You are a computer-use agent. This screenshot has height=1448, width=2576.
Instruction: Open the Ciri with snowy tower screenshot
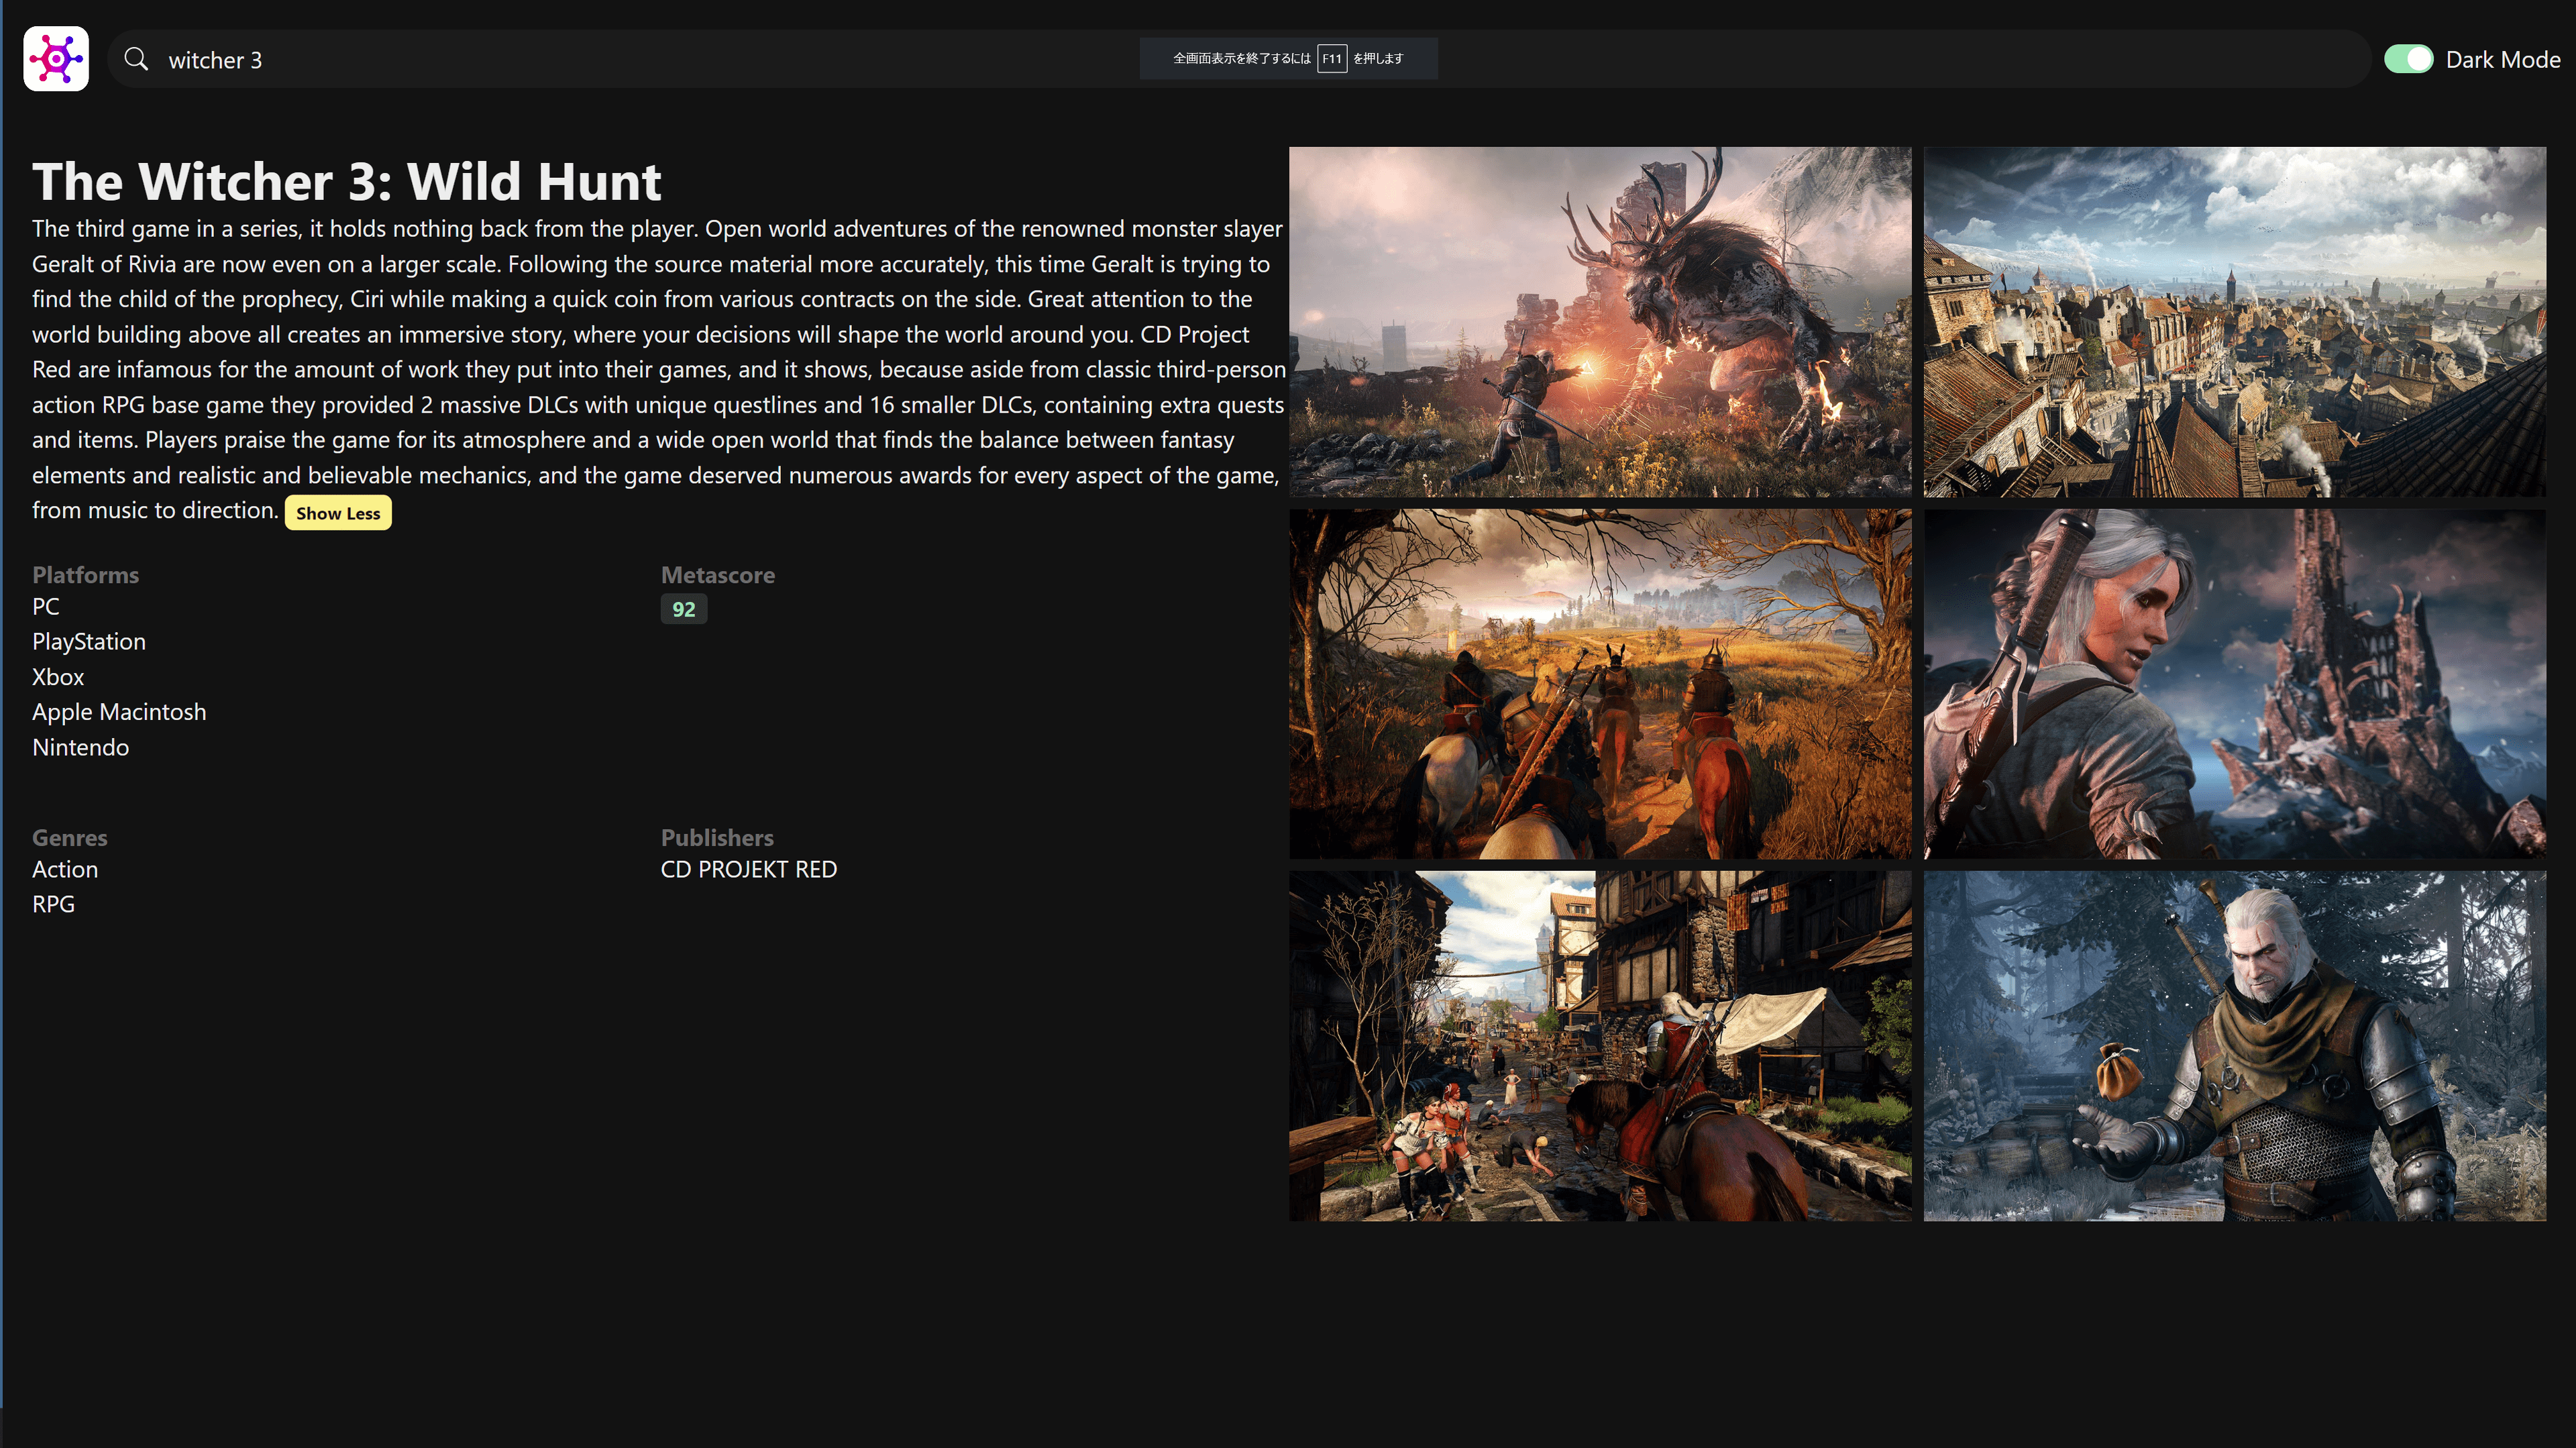[x=2235, y=684]
